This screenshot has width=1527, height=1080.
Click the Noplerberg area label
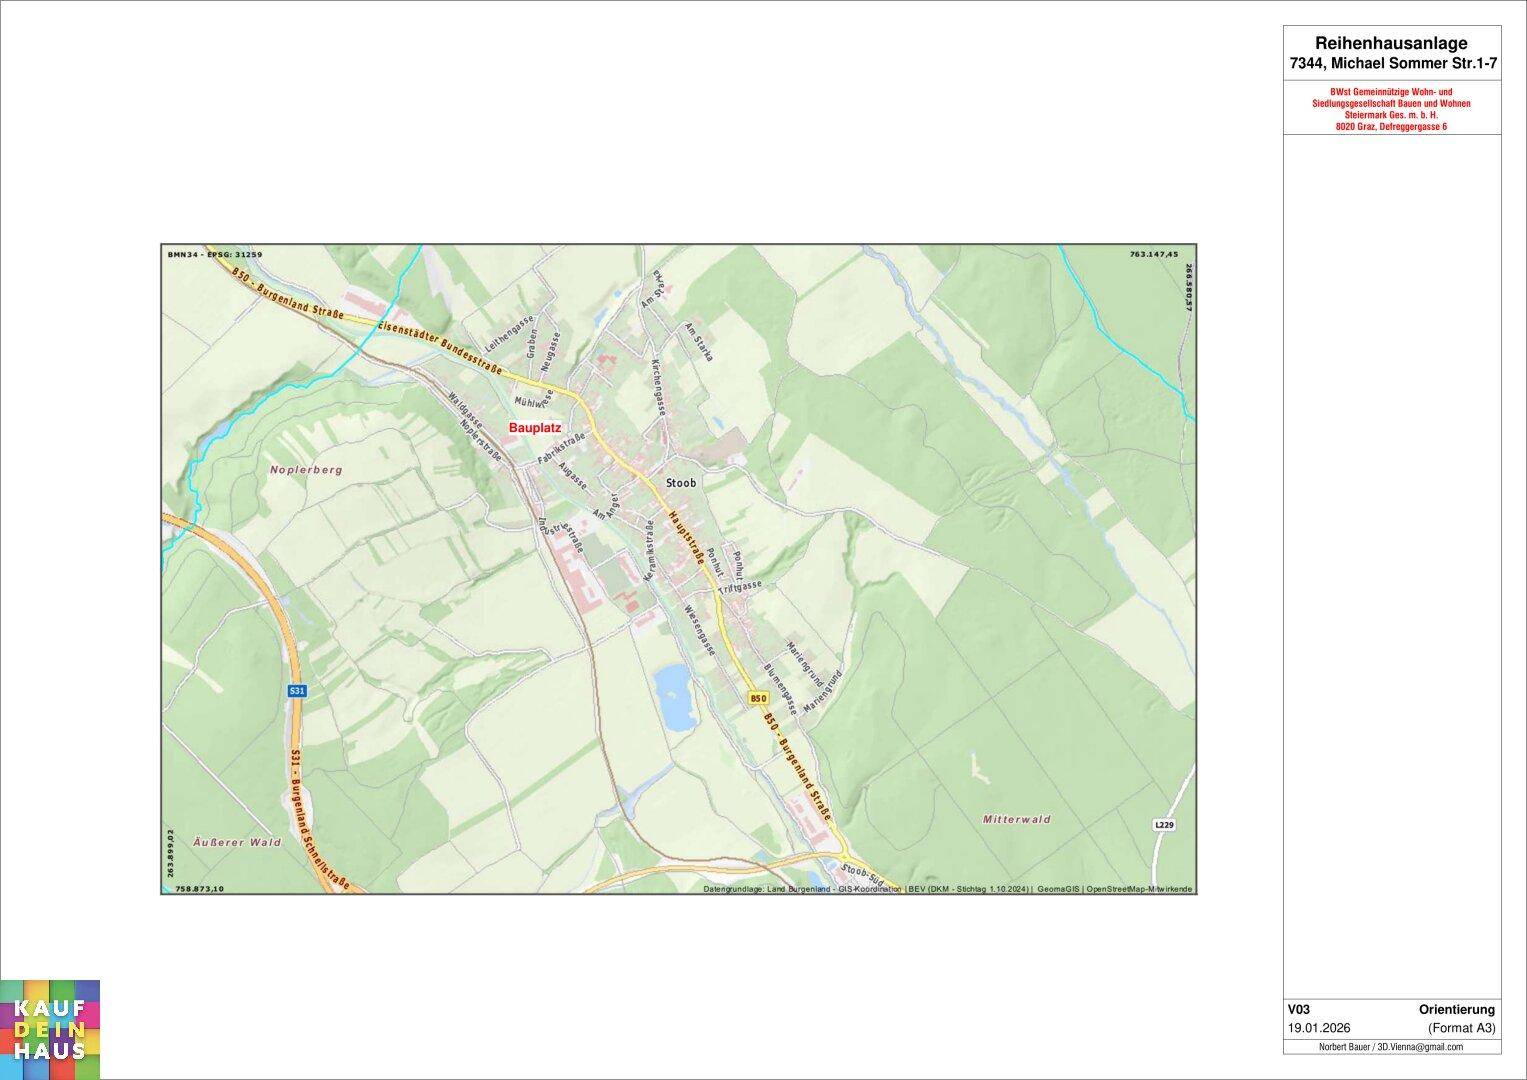pyautogui.click(x=306, y=469)
